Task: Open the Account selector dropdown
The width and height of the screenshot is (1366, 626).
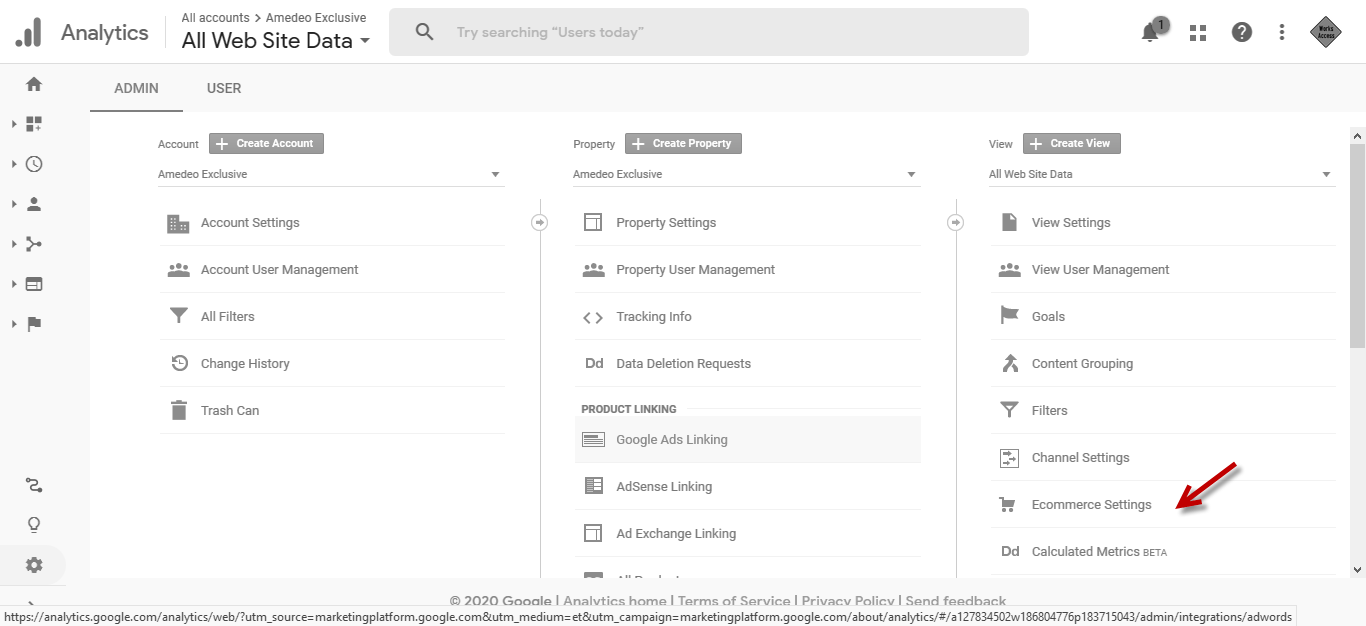Action: coord(330,174)
